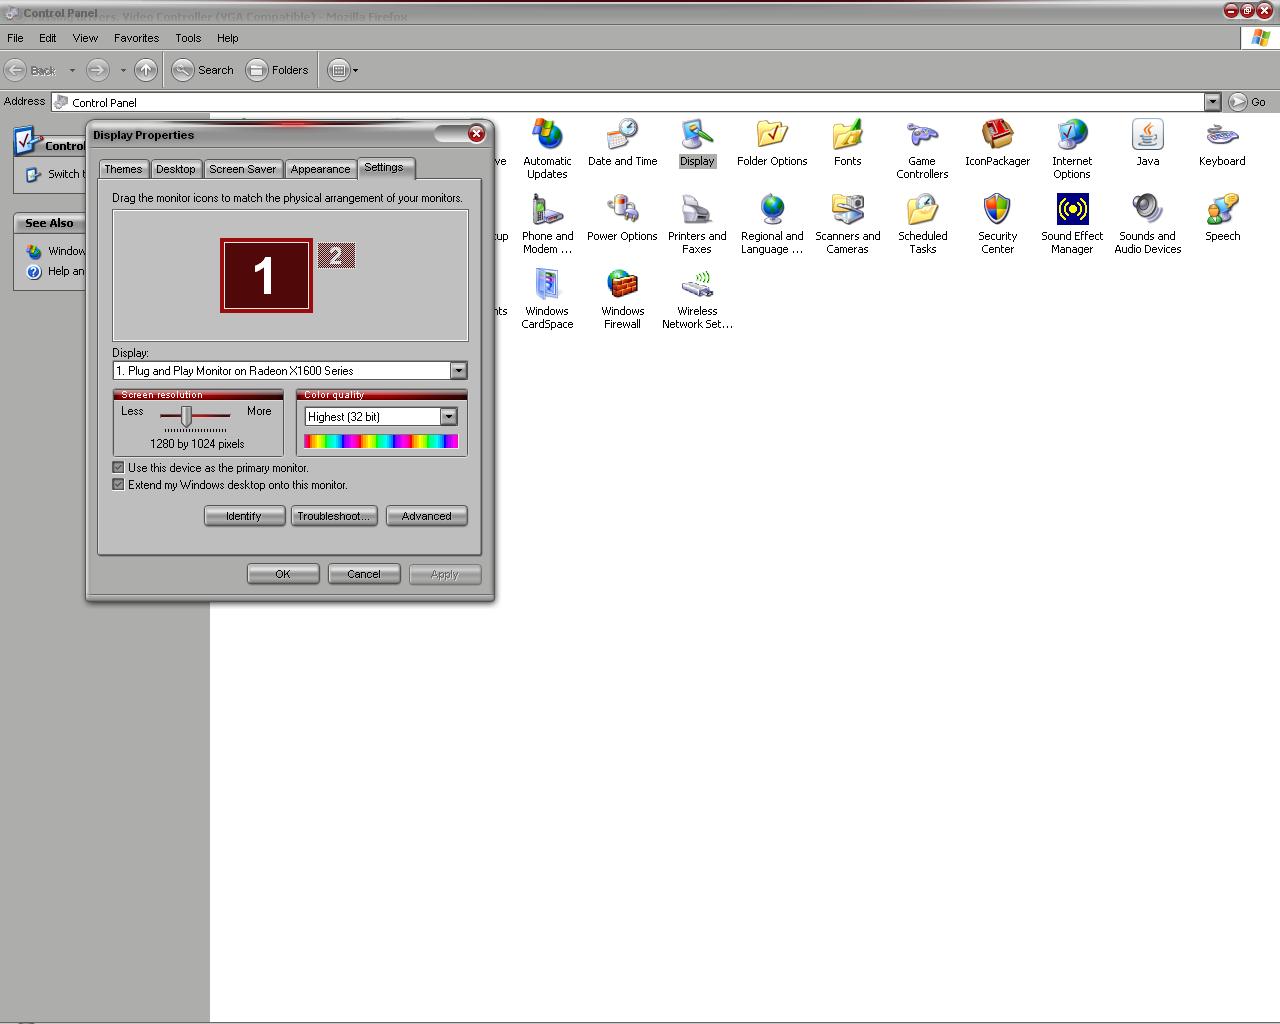Open the Forward history dropdown arrow
The image size is (1280, 1024).
[123, 70]
